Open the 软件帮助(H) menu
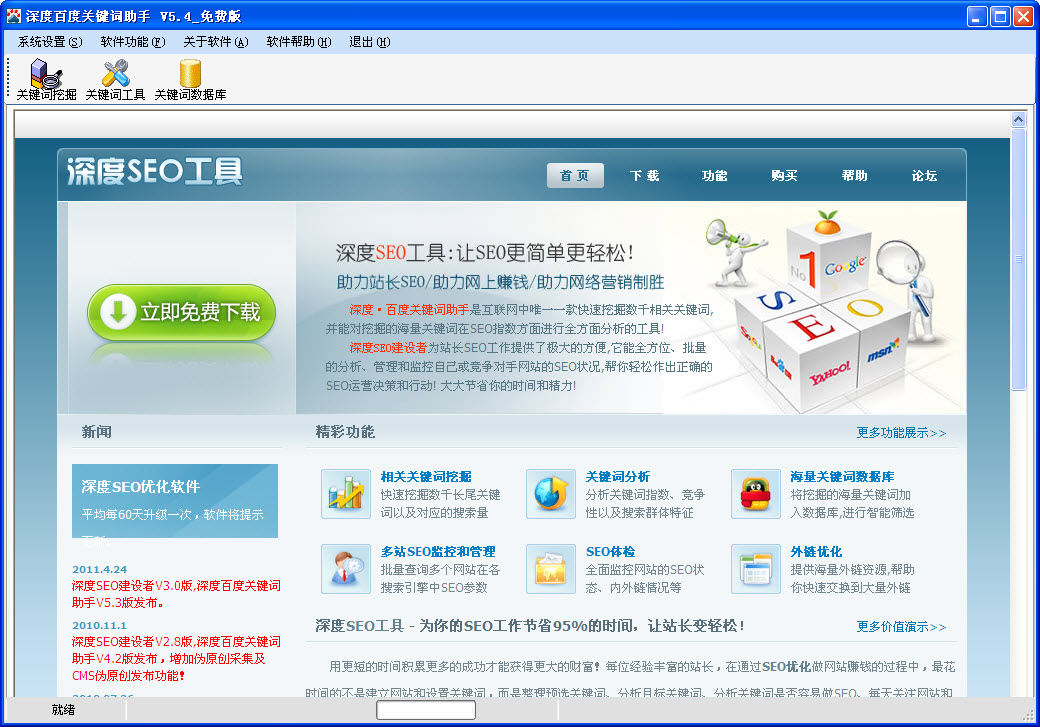The width and height of the screenshot is (1040, 727). [x=298, y=42]
